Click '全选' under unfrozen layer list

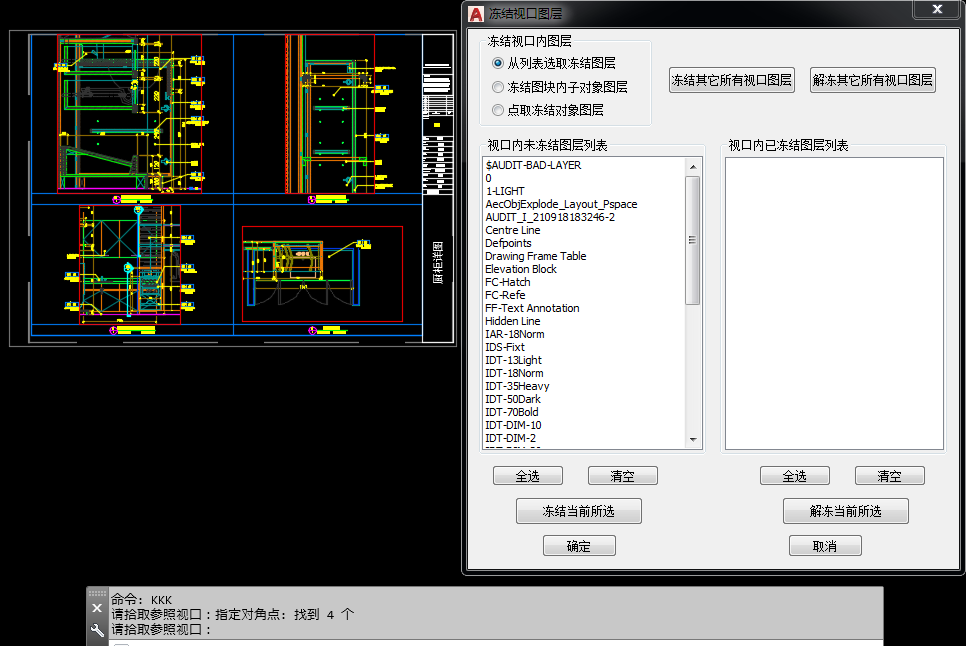tap(527, 476)
